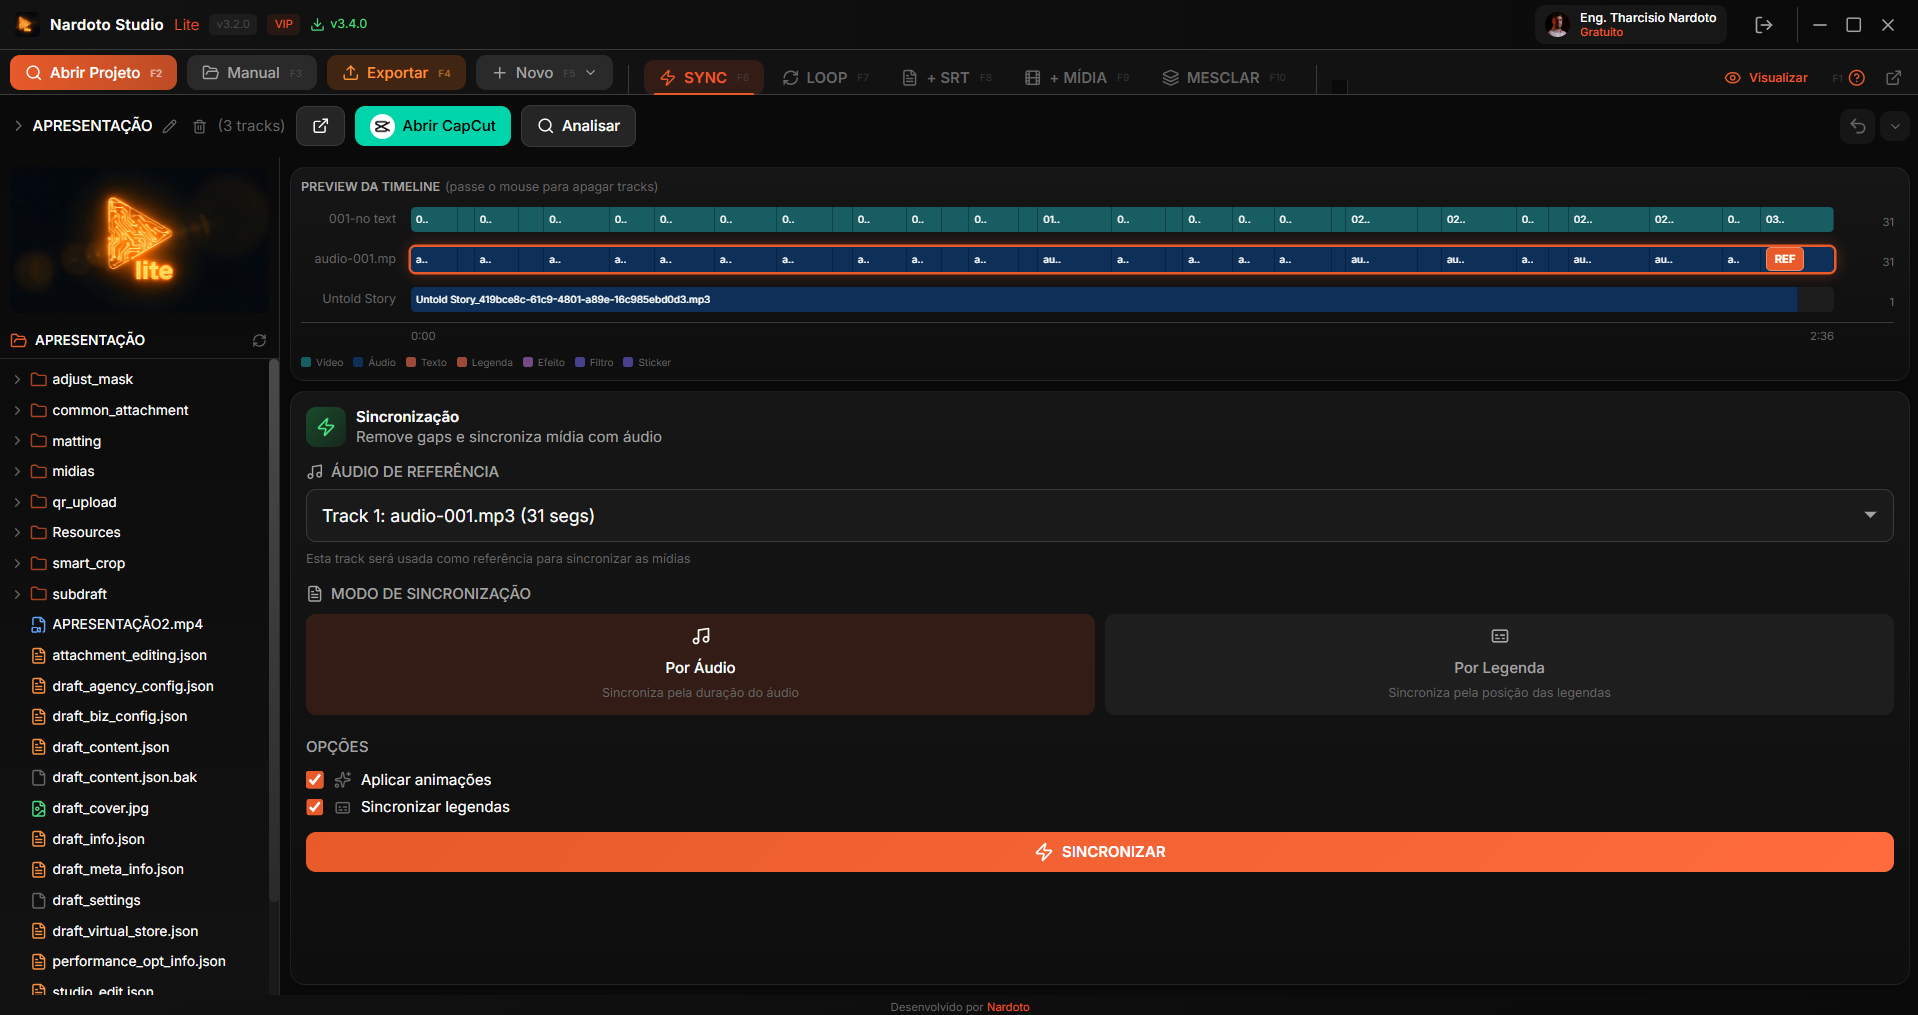Open the reference audio track dropdown
This screenshot has height=1015, width=1918.
(1098, 516)
